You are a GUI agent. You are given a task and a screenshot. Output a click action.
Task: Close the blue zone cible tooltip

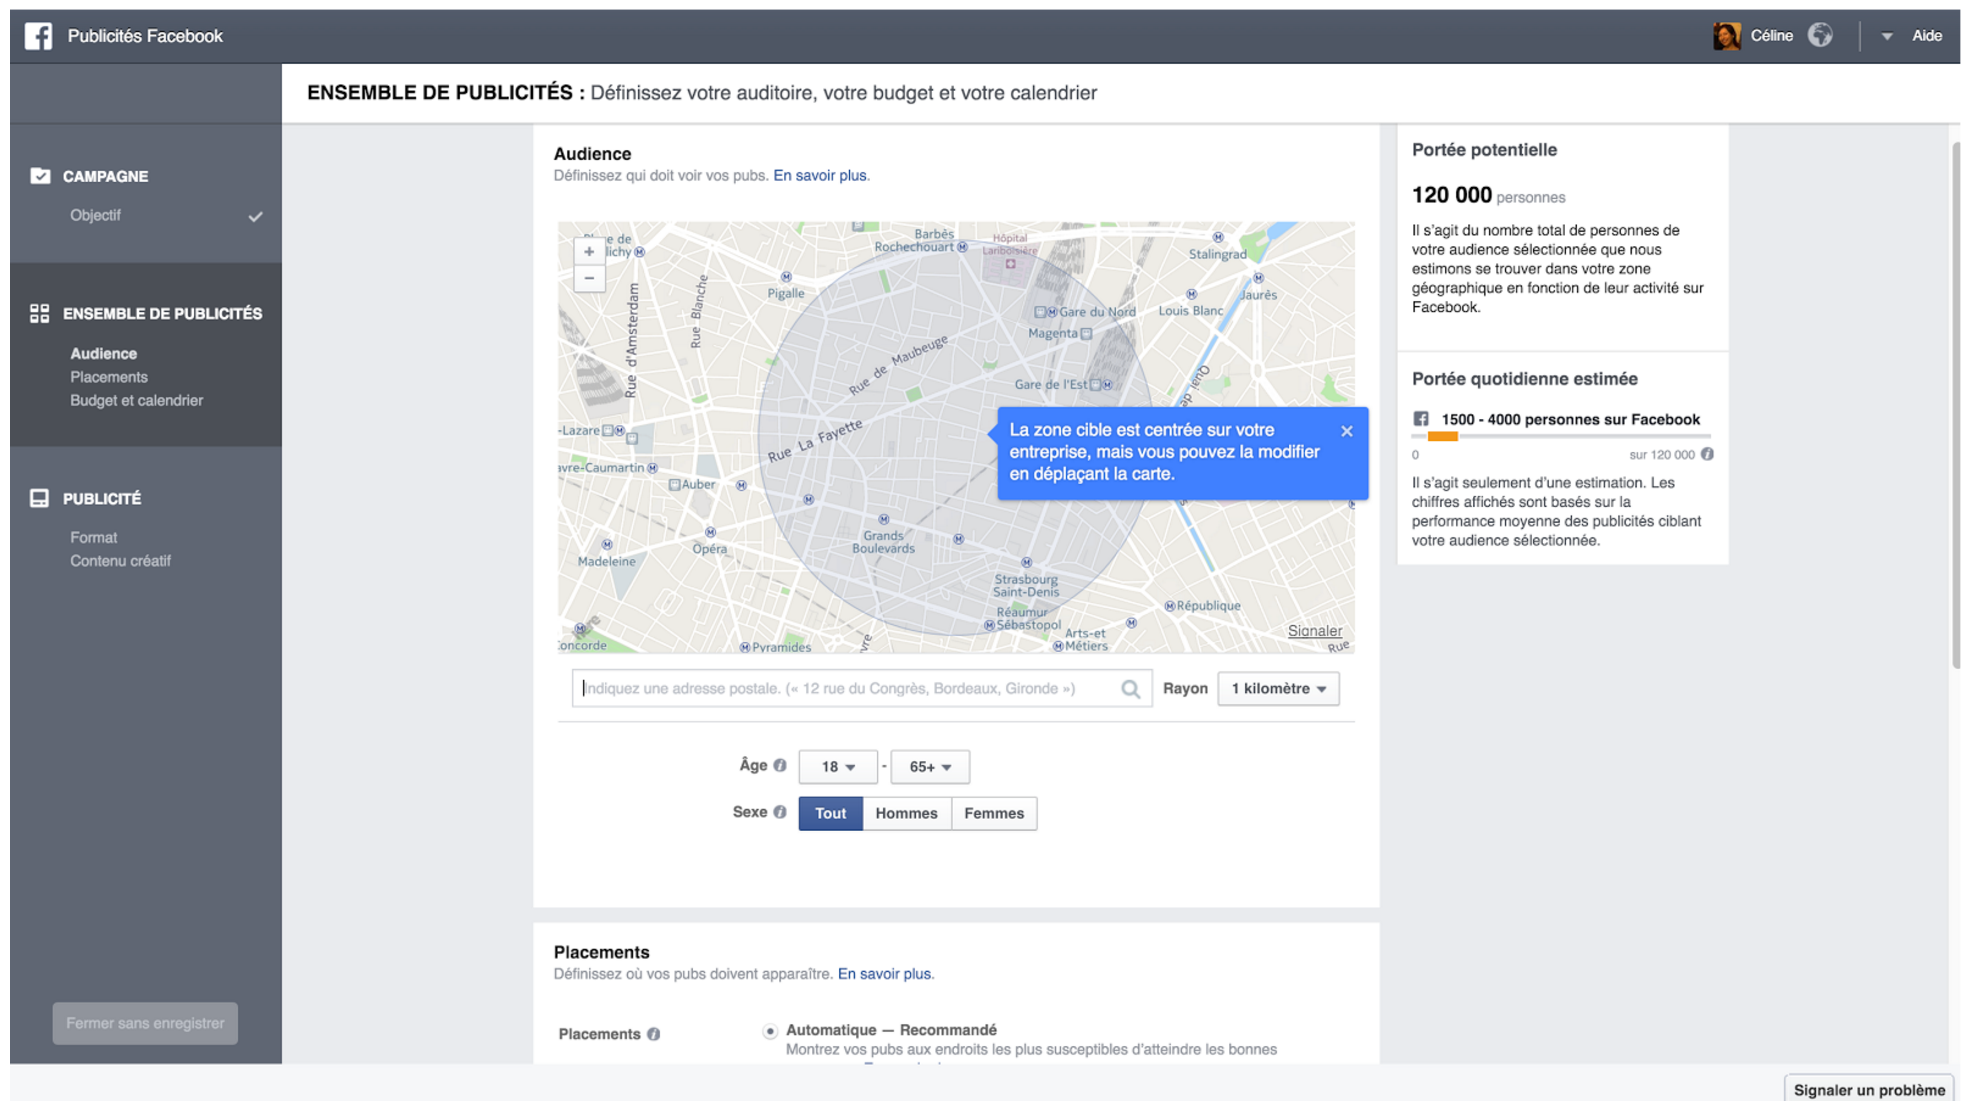[1347, 431]
